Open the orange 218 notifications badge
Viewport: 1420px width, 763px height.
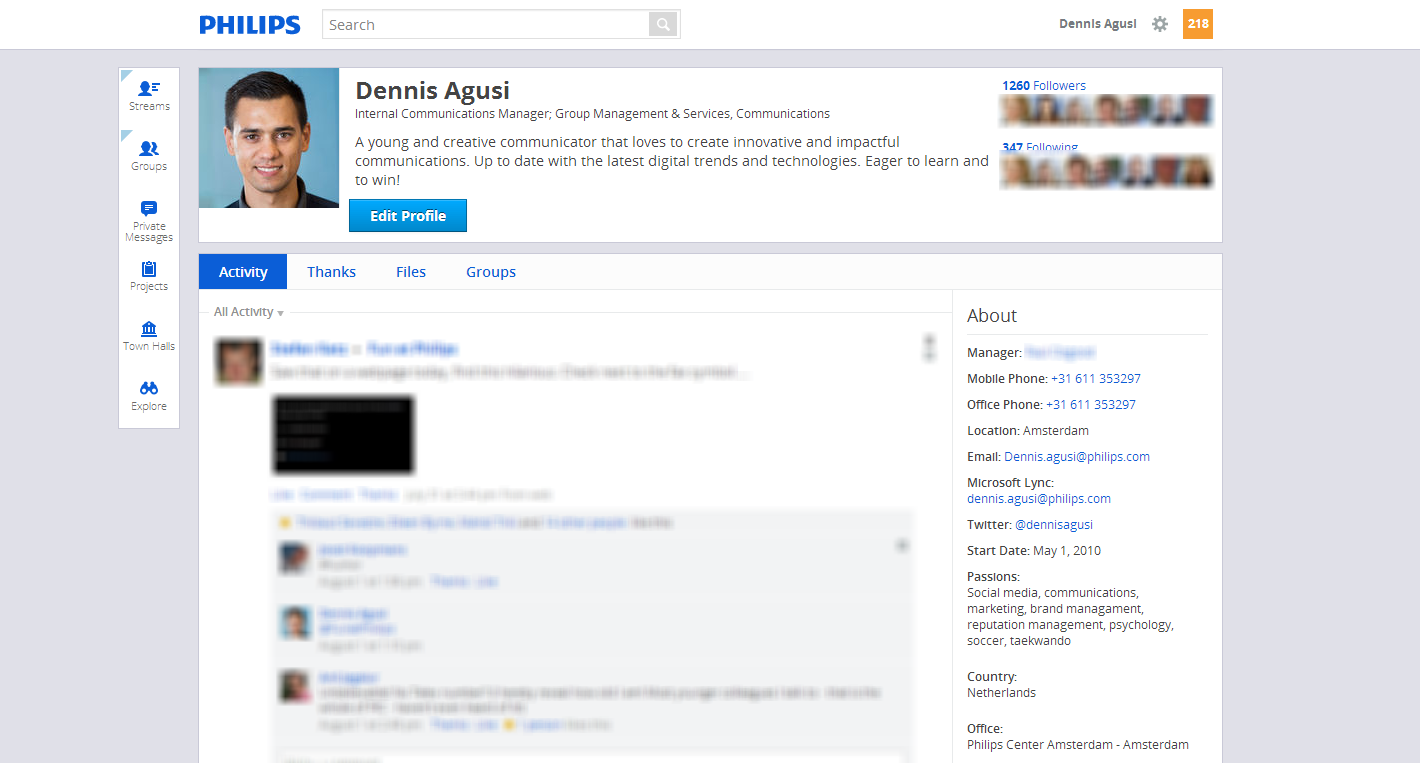pos(1198,24)
